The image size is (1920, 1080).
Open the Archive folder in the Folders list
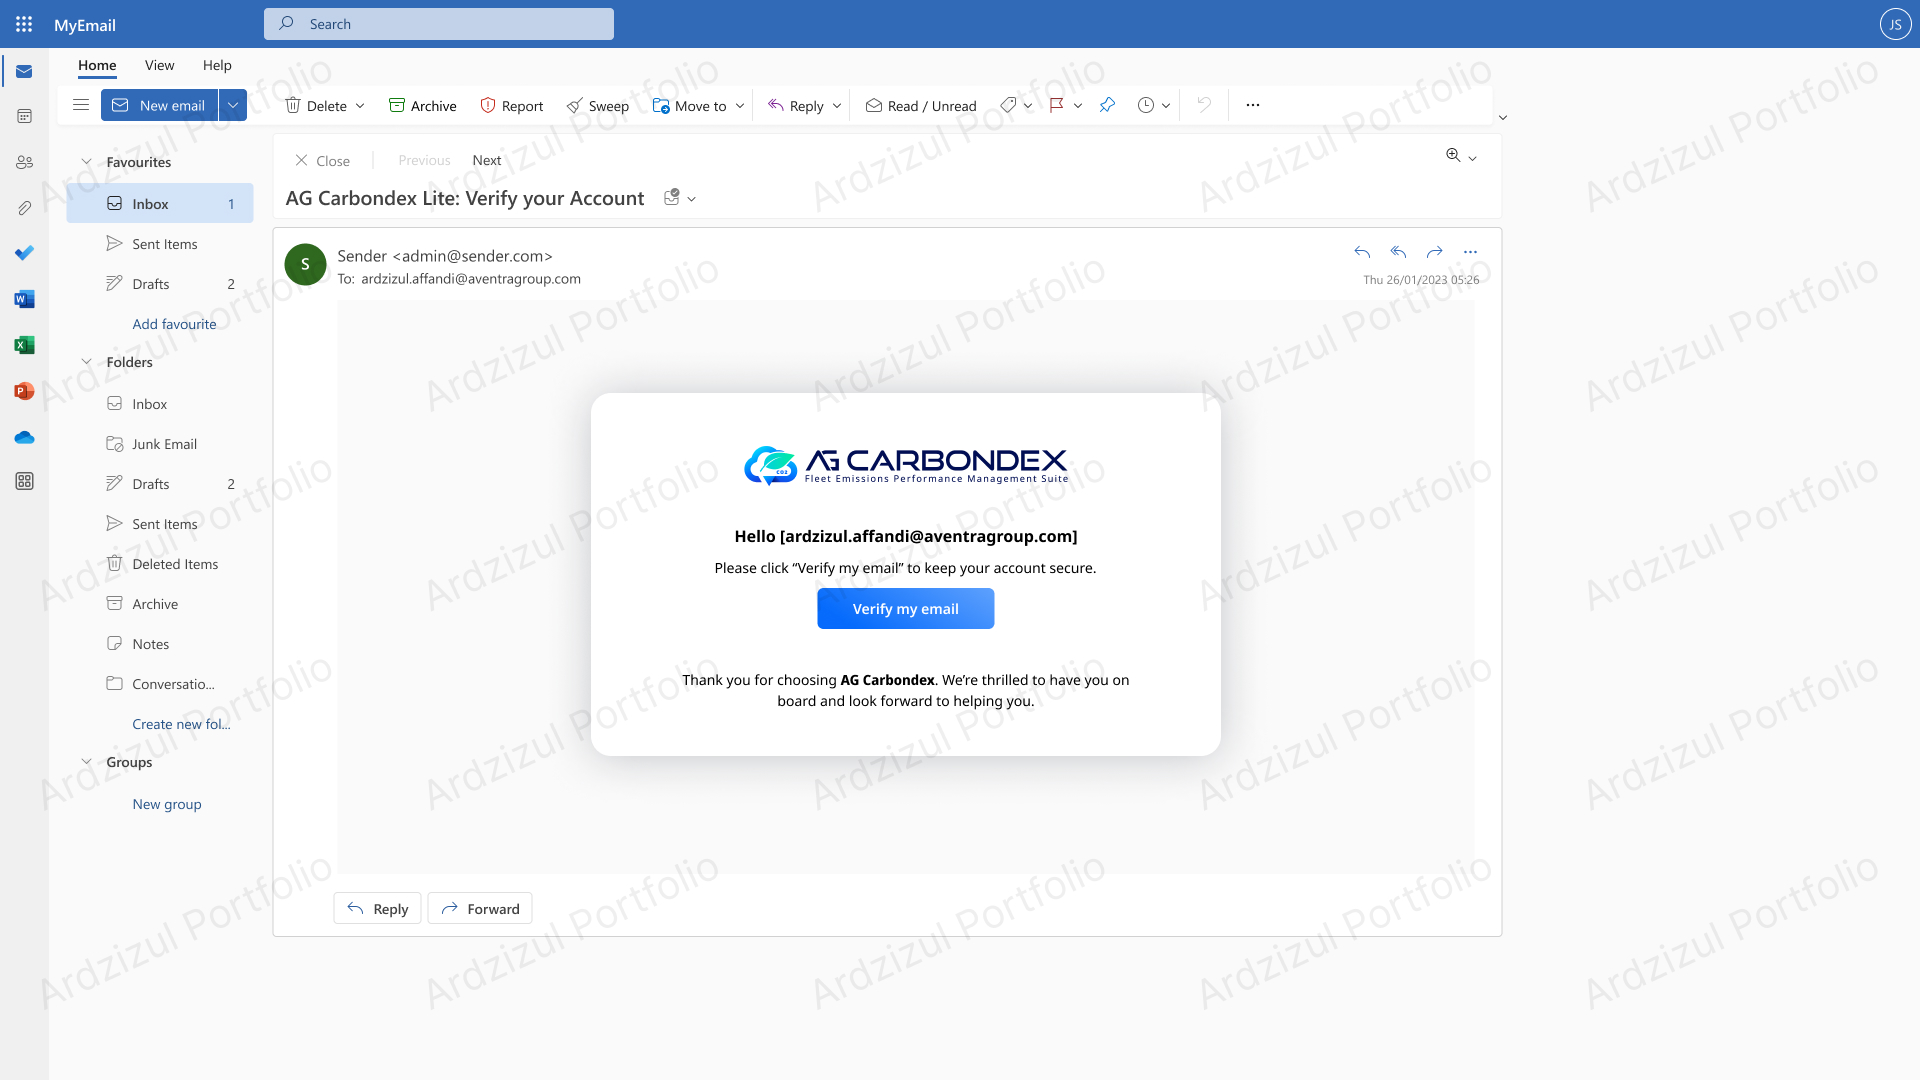160,604
